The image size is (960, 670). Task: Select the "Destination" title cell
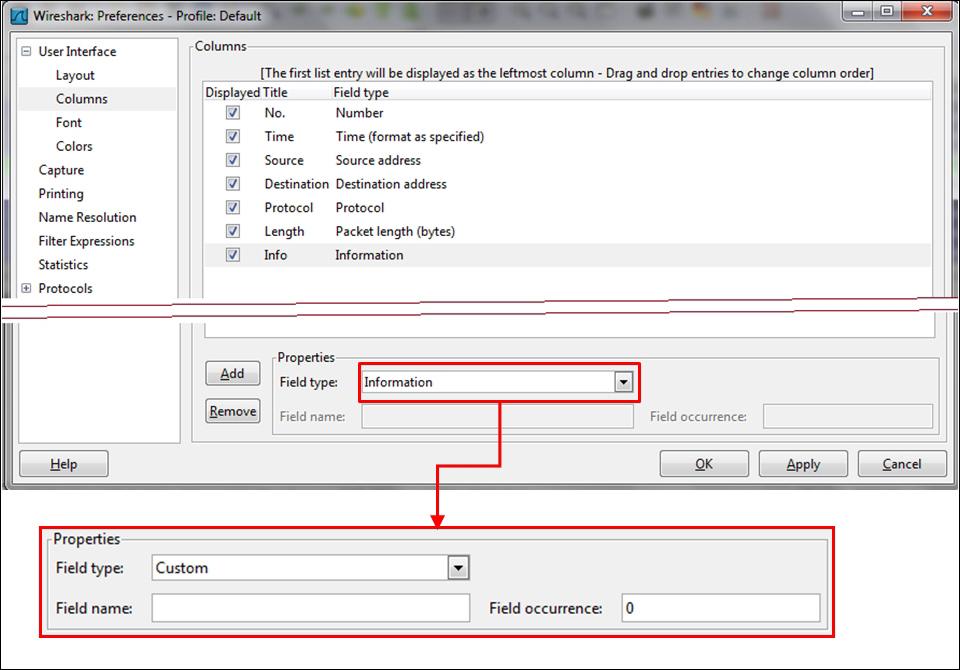[296, 184]
